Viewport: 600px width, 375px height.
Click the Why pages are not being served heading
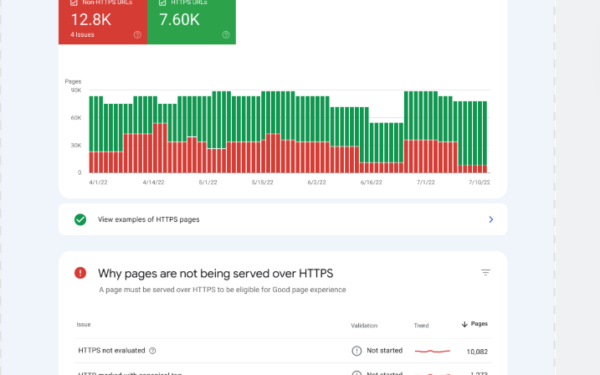[215, 274]
